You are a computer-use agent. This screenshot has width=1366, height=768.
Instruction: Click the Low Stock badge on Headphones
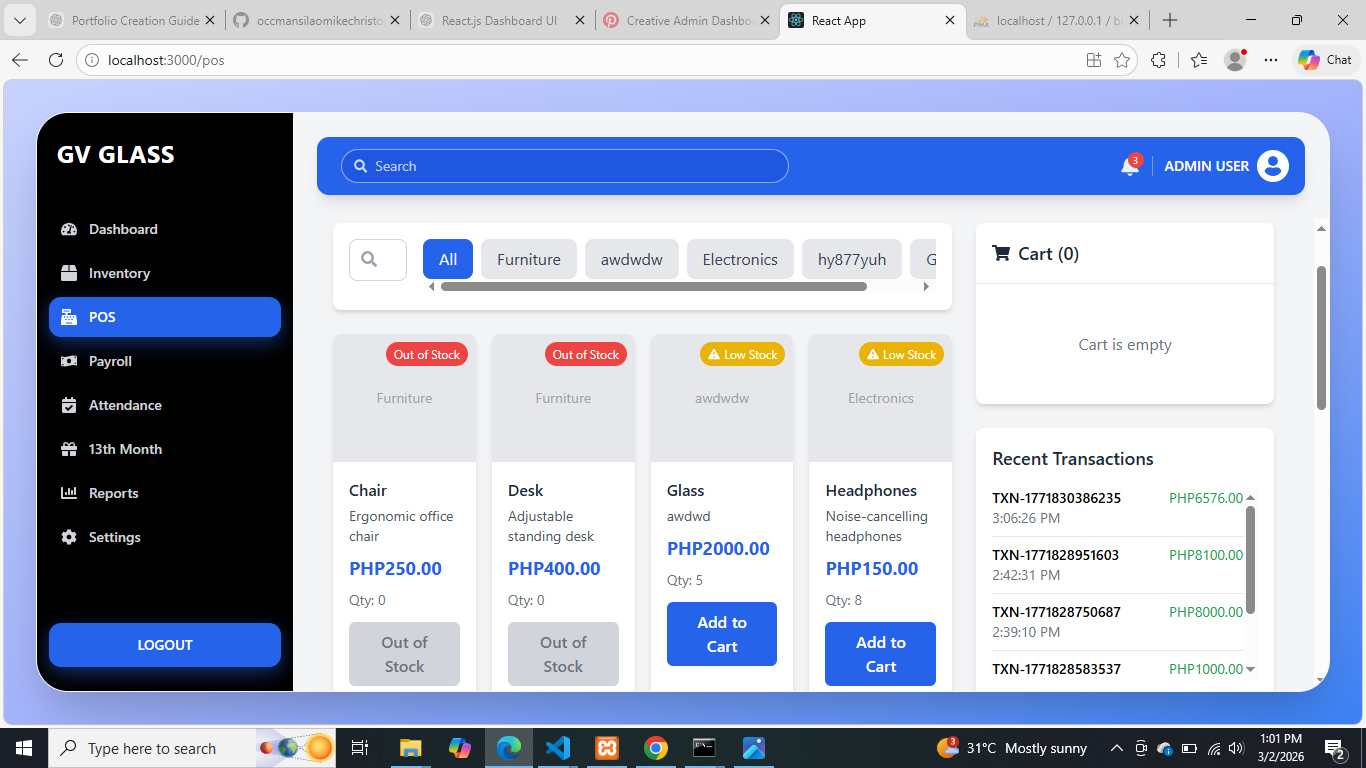click(901, 354)
